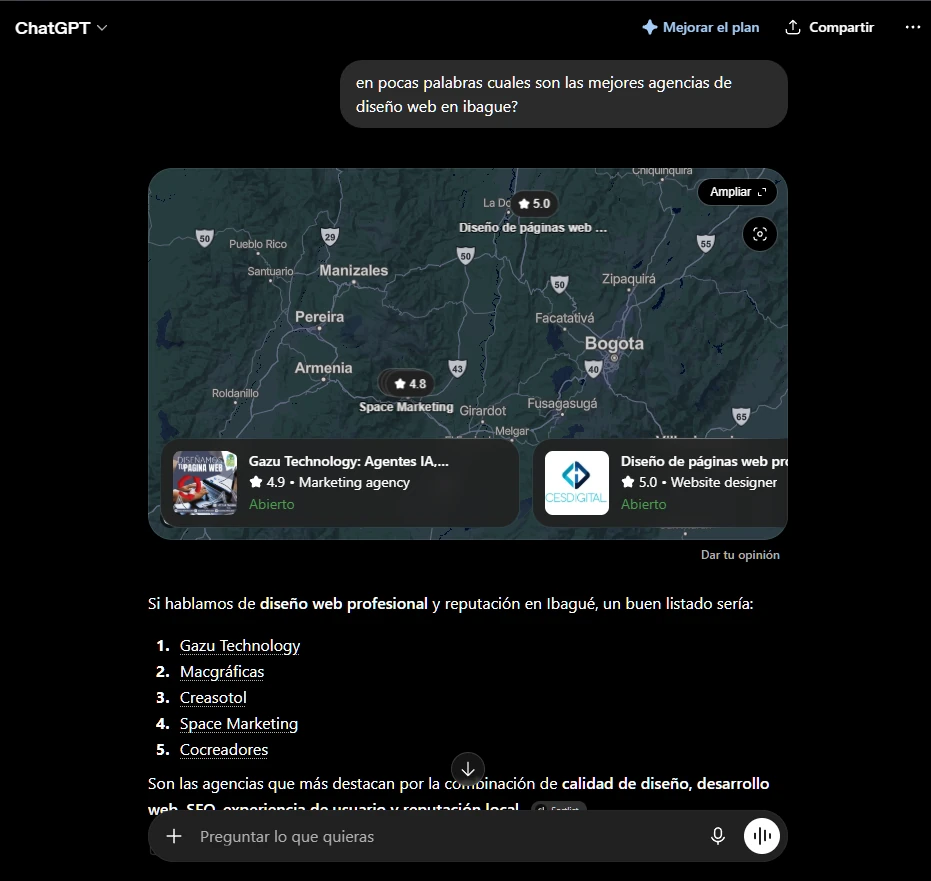Click the Mejorar el plan button
This screenshot has width=931, height=881.
(701, 27)
